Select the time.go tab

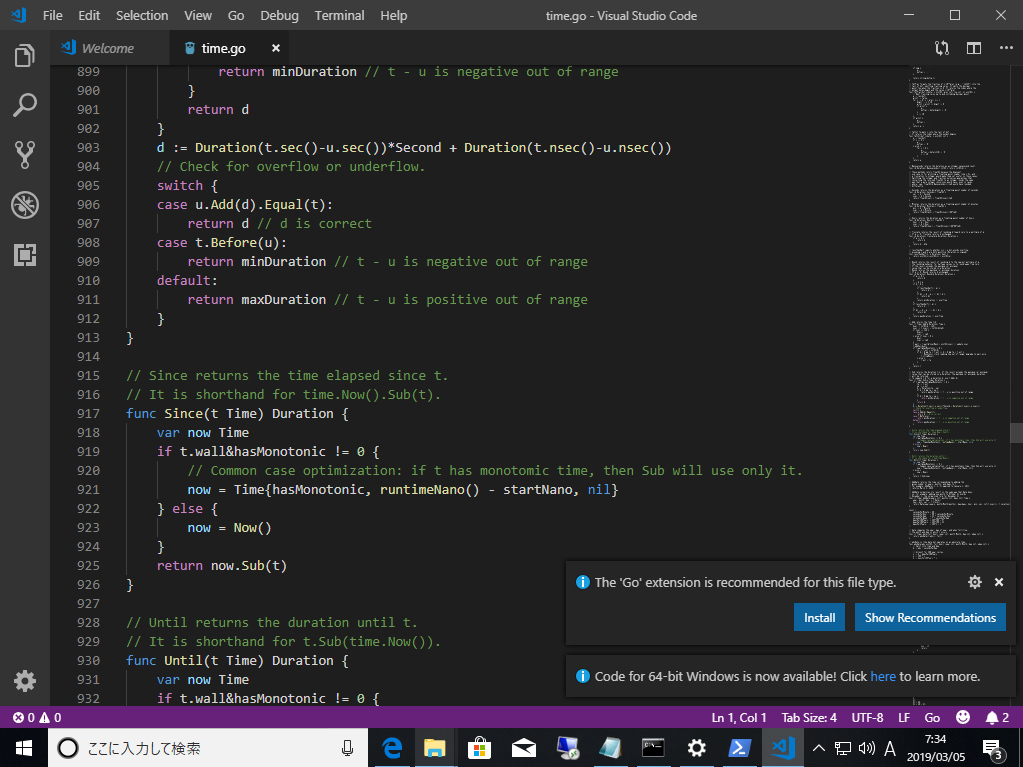tap(228, 48)
